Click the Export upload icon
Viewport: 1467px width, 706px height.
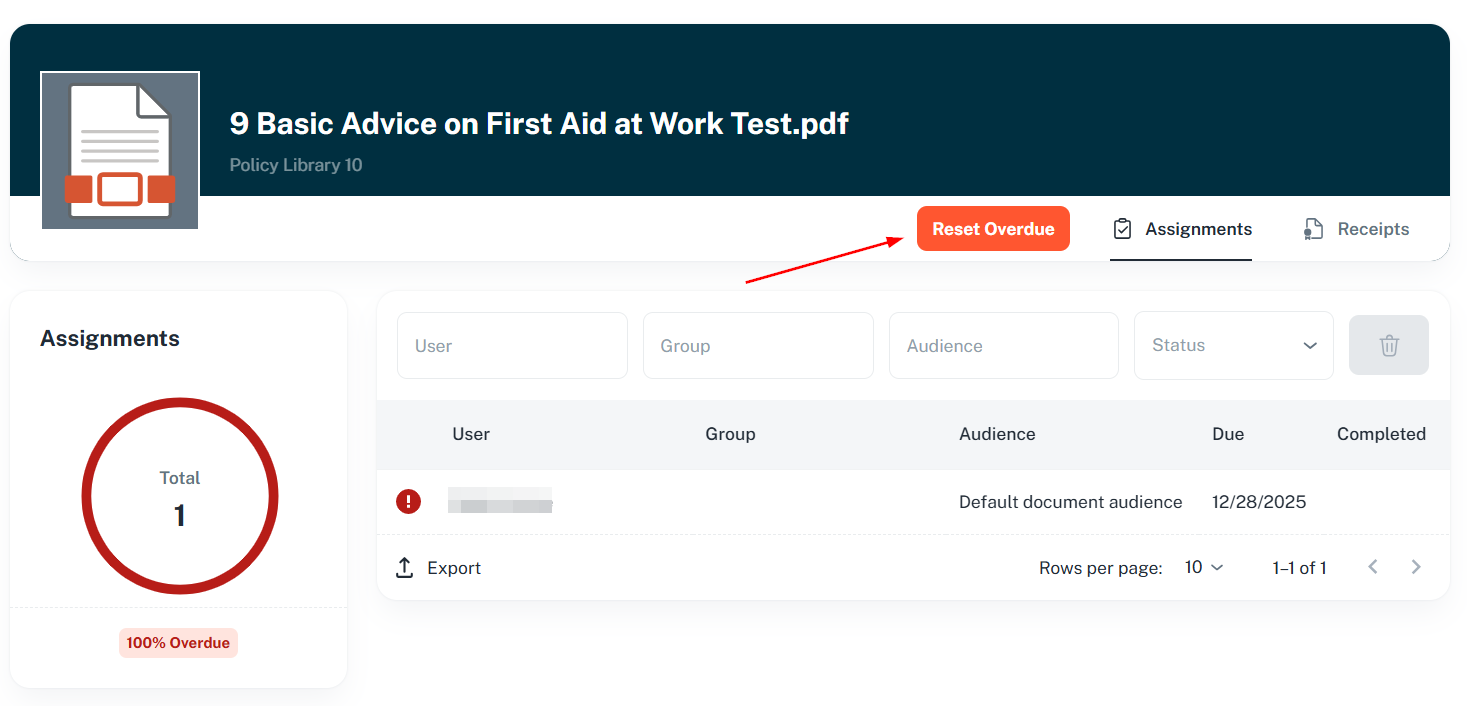coord(405,568)
